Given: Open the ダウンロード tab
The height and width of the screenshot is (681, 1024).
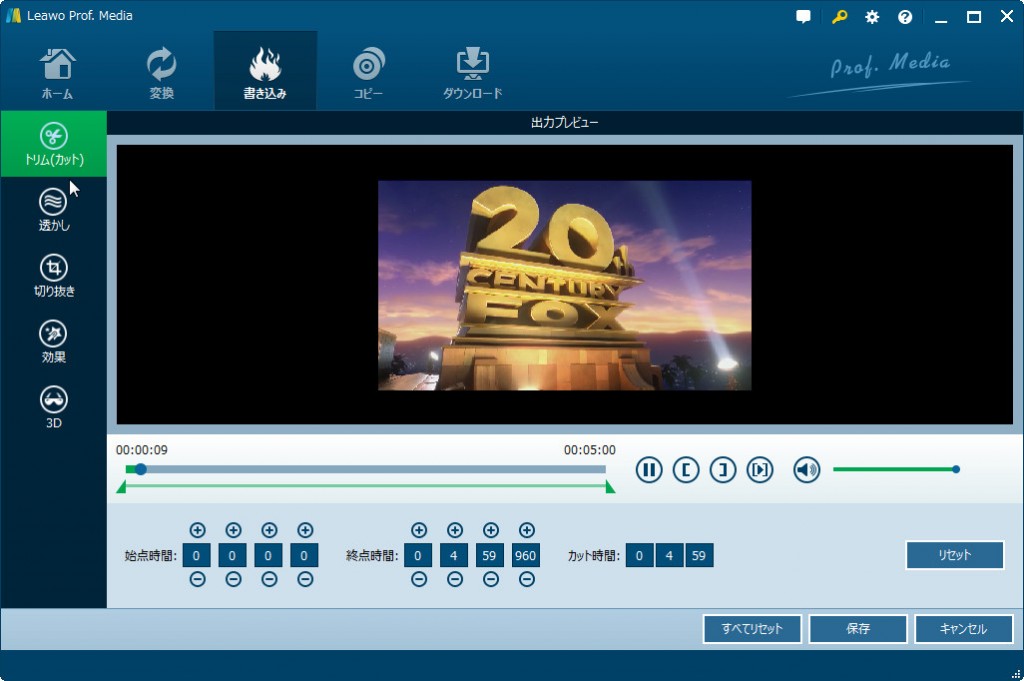Looking at the screenshot, I should pos(472,74).
